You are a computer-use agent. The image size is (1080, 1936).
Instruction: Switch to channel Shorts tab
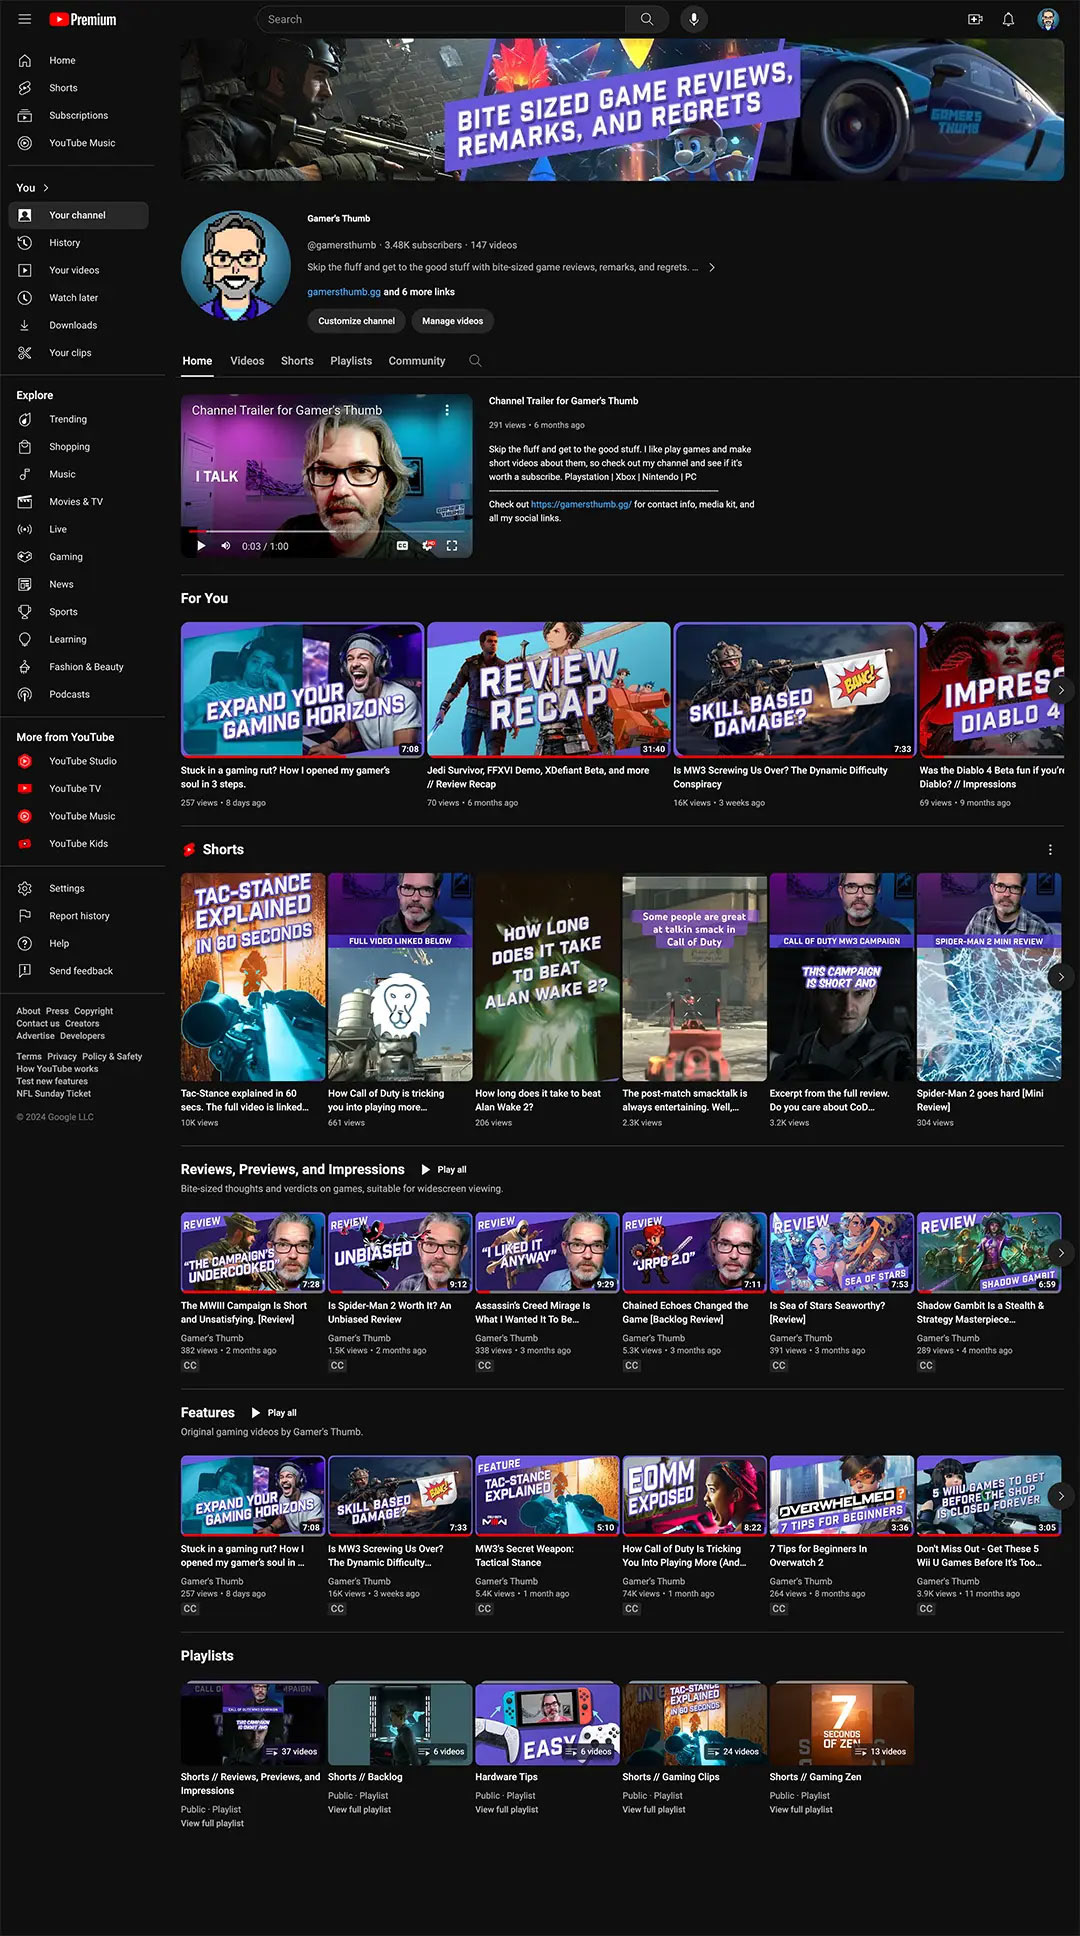(297, 361)
